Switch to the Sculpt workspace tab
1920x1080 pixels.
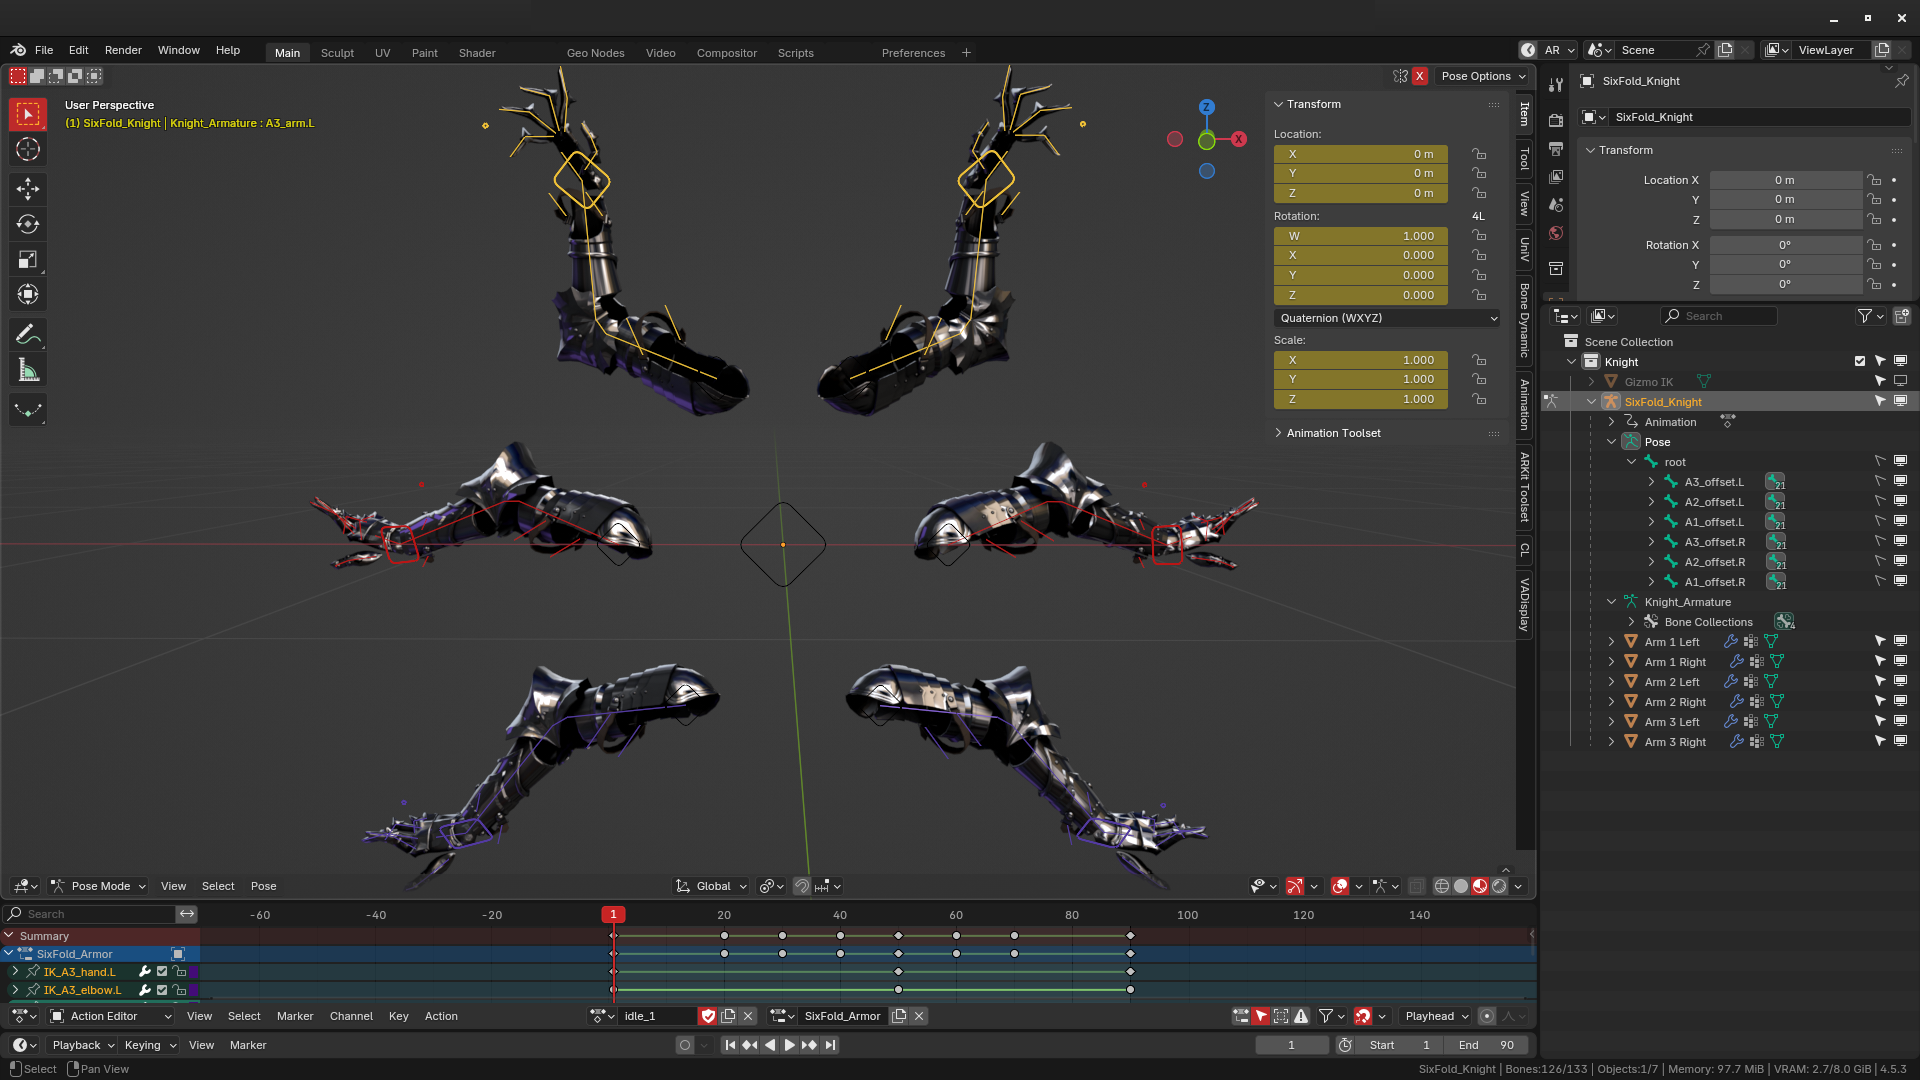coord(337,53)
